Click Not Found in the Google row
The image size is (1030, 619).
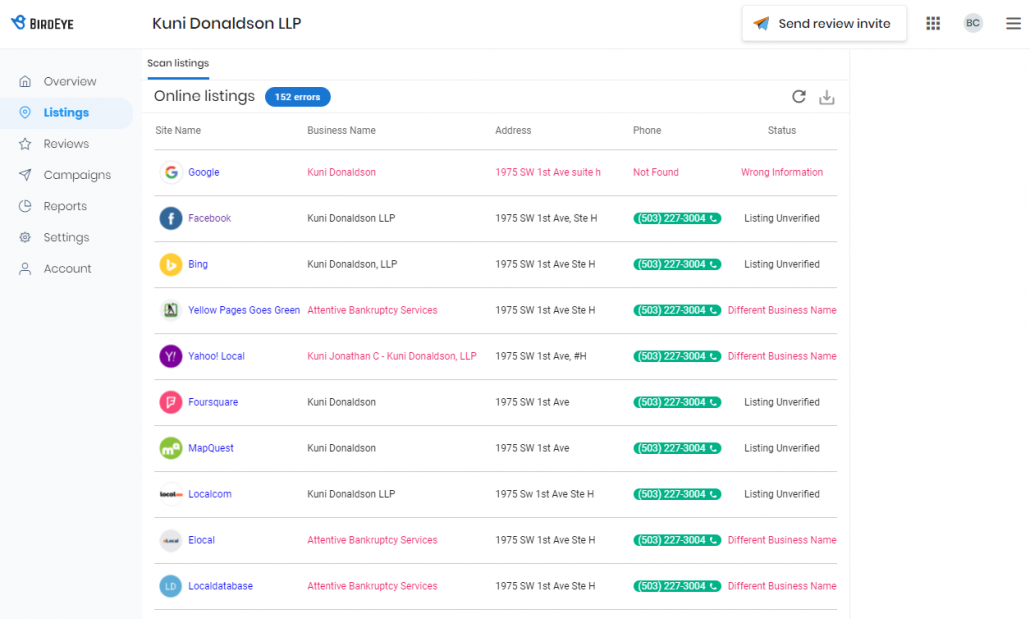pos(656,172)
